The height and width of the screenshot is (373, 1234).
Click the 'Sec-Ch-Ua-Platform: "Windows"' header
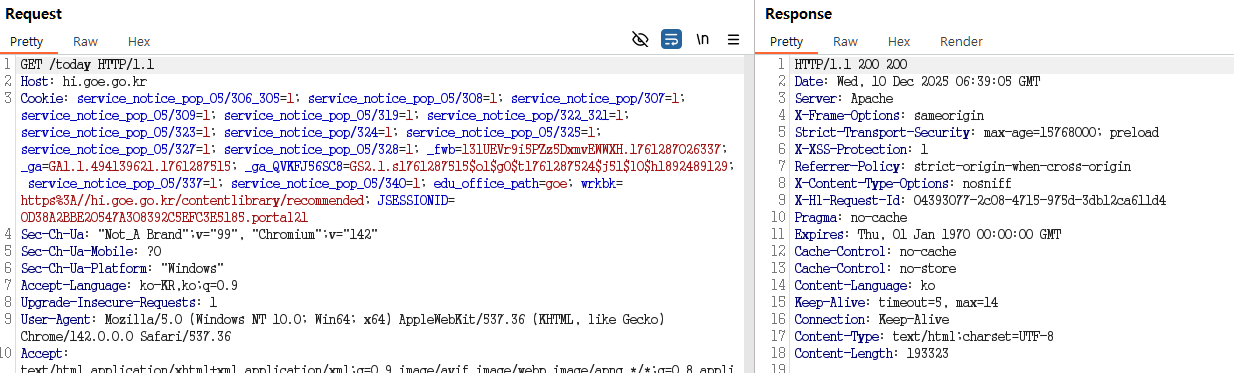pyautogui.click(x=122, y=269)
